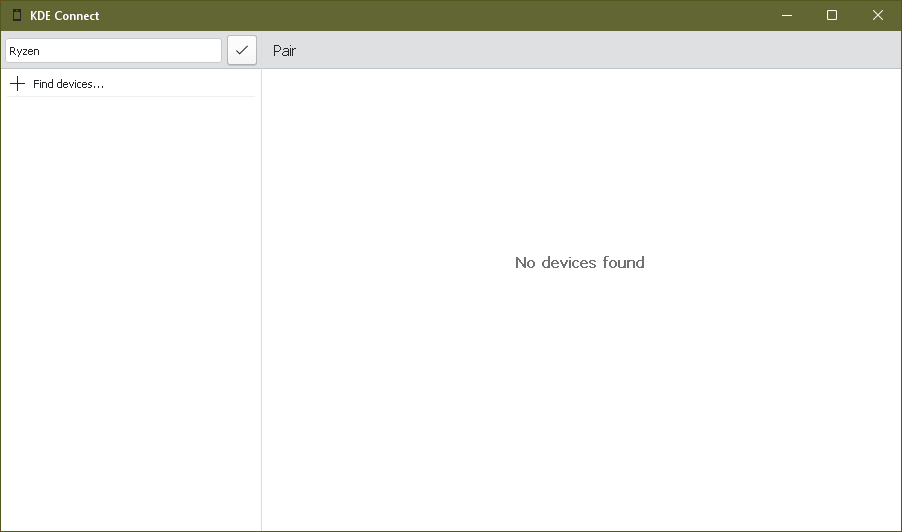Screen dimensions: 902x532
Task: Click the Pair page heading
Action: pyautogui.click(x=285, y=51)
